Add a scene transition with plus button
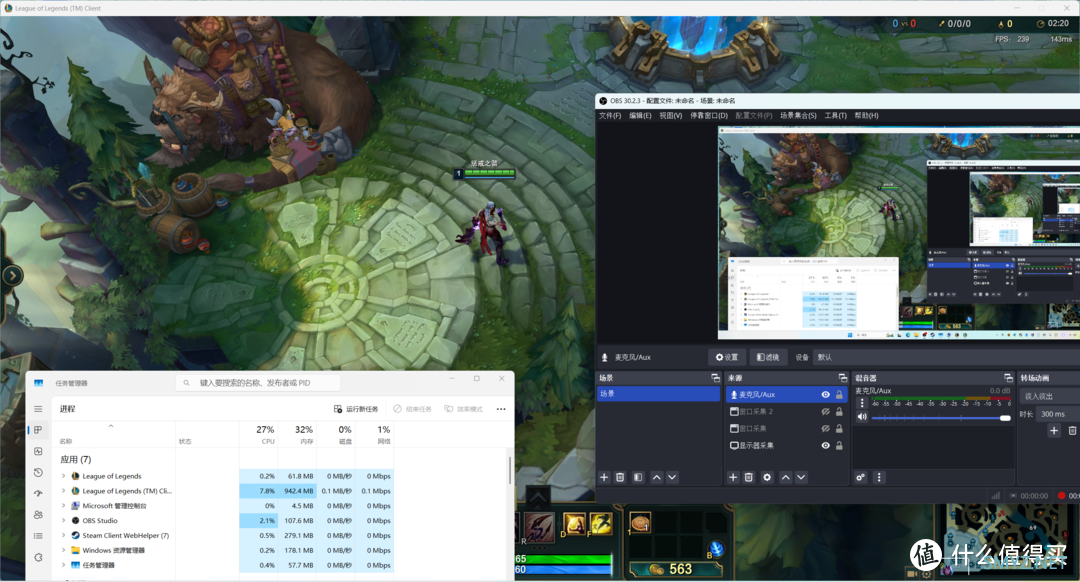The height and width of the screenshot is (582, 1080). point(1054,430)
